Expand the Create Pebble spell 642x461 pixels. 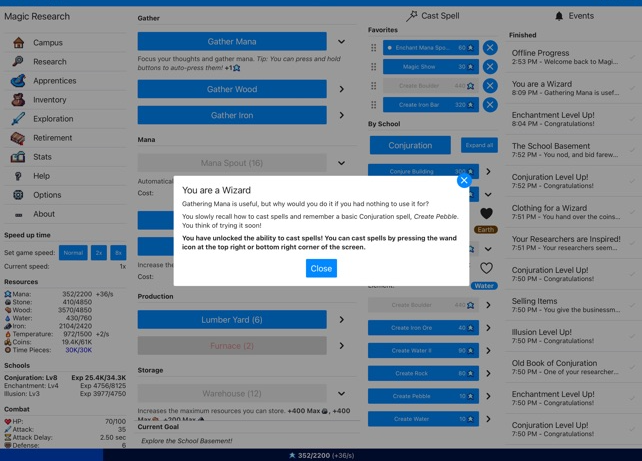click(488, 396)
